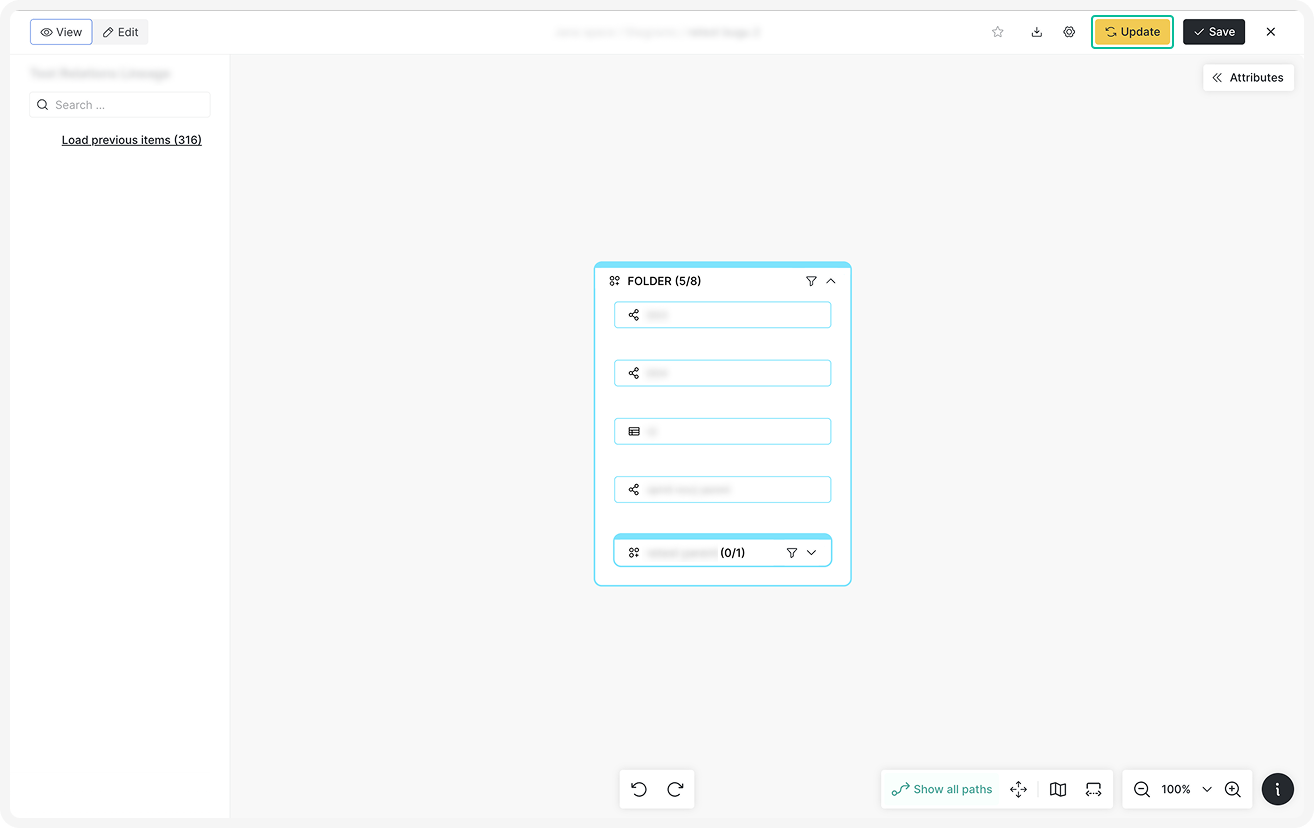The image size is (1314, 828).
Task: Click the yellow Update button
Action: pos(1132,32)
